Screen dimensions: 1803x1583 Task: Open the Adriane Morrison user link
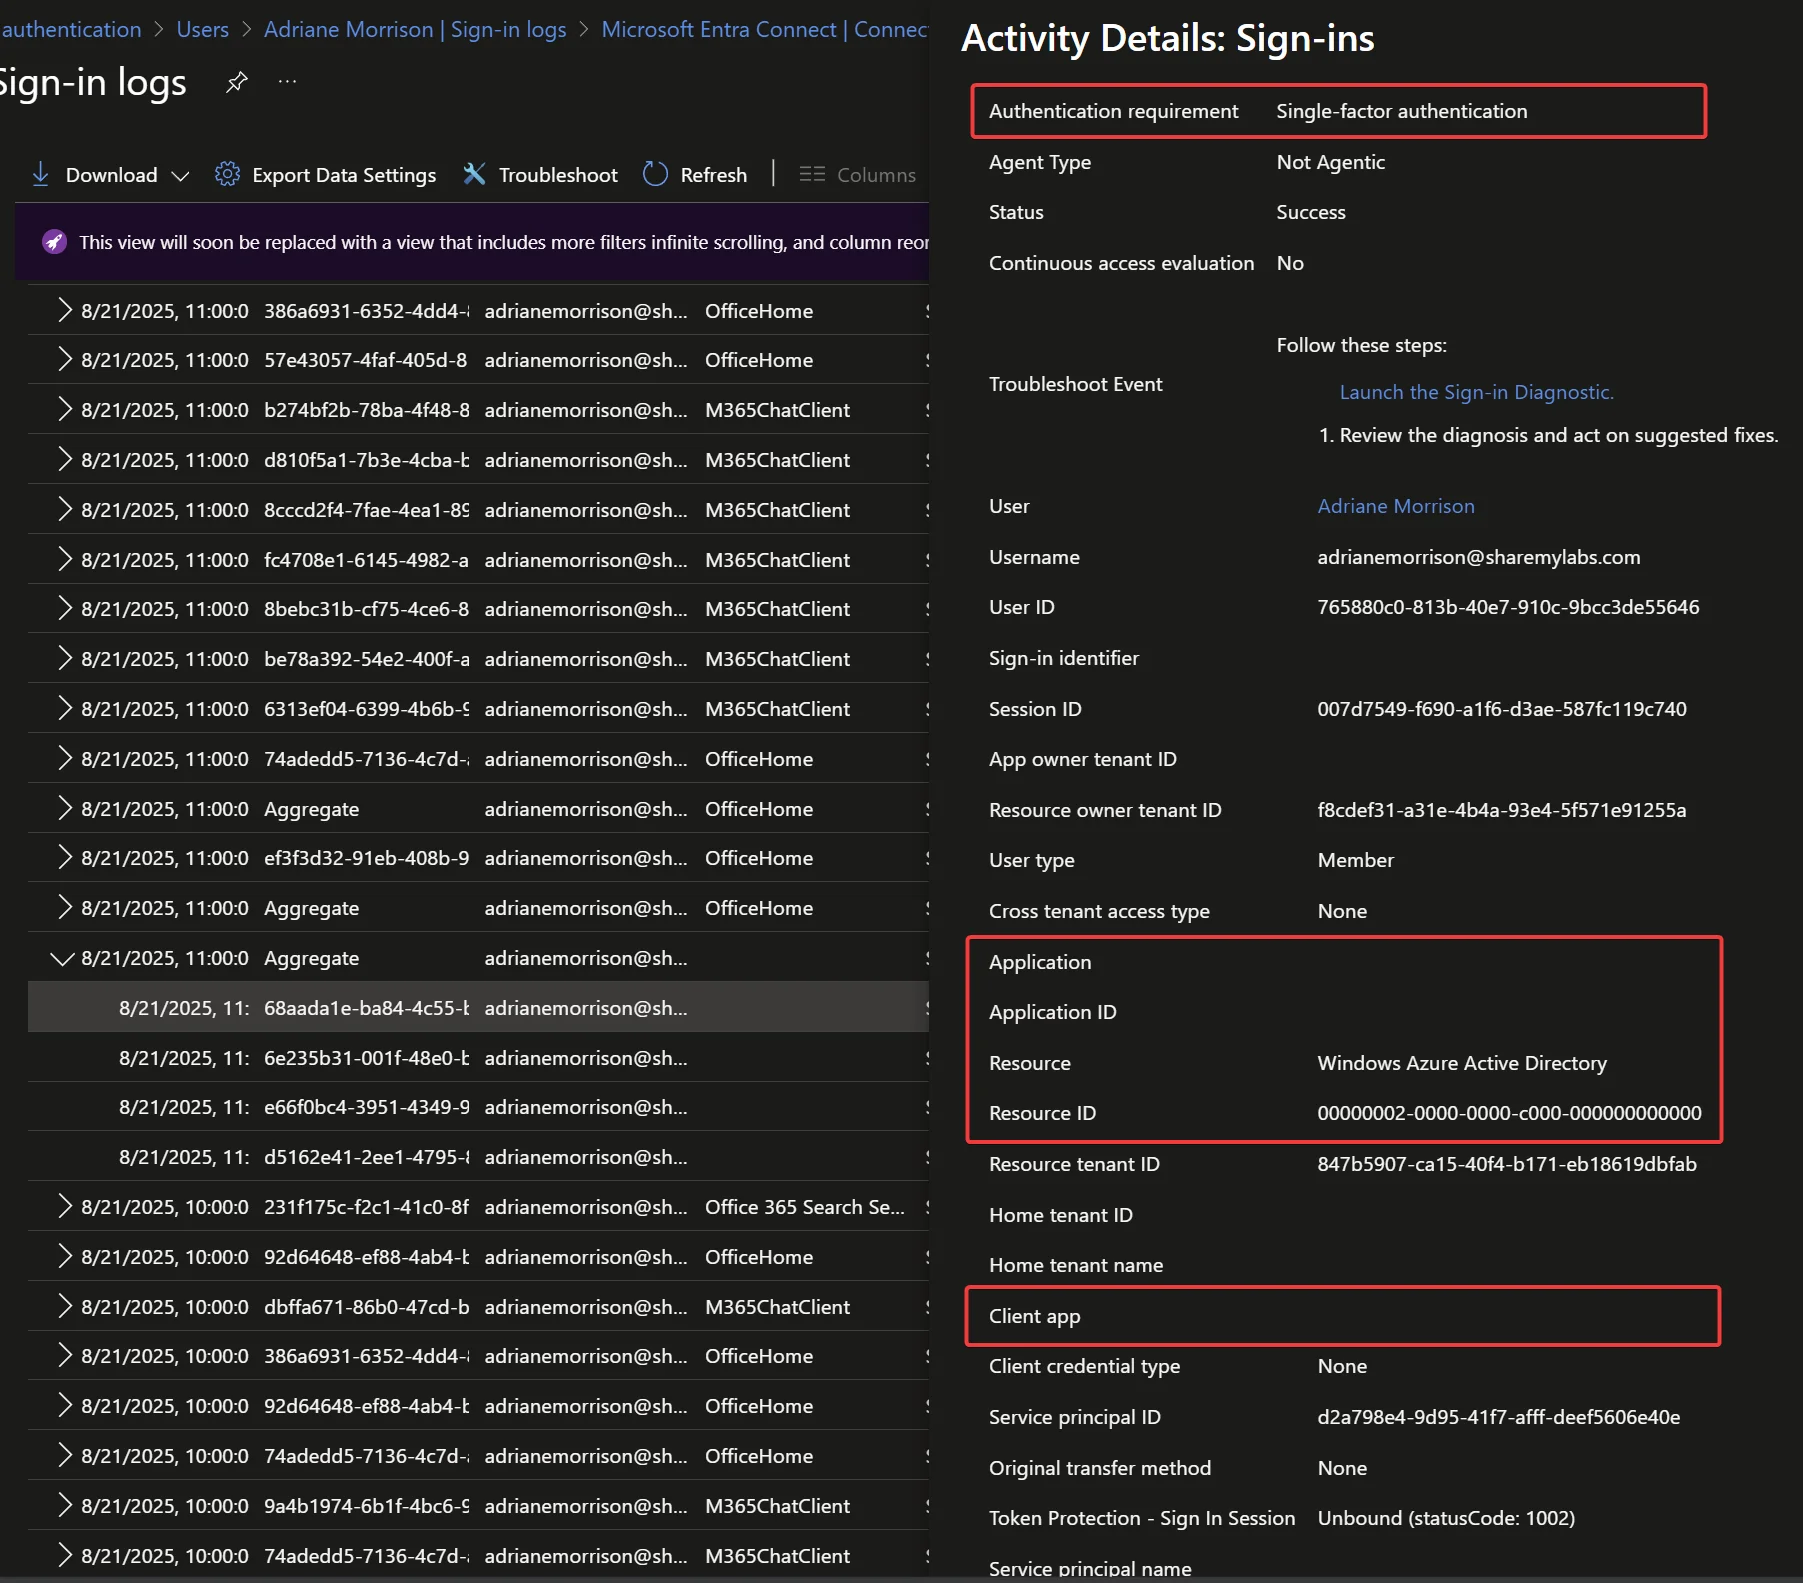point(1395,506)
